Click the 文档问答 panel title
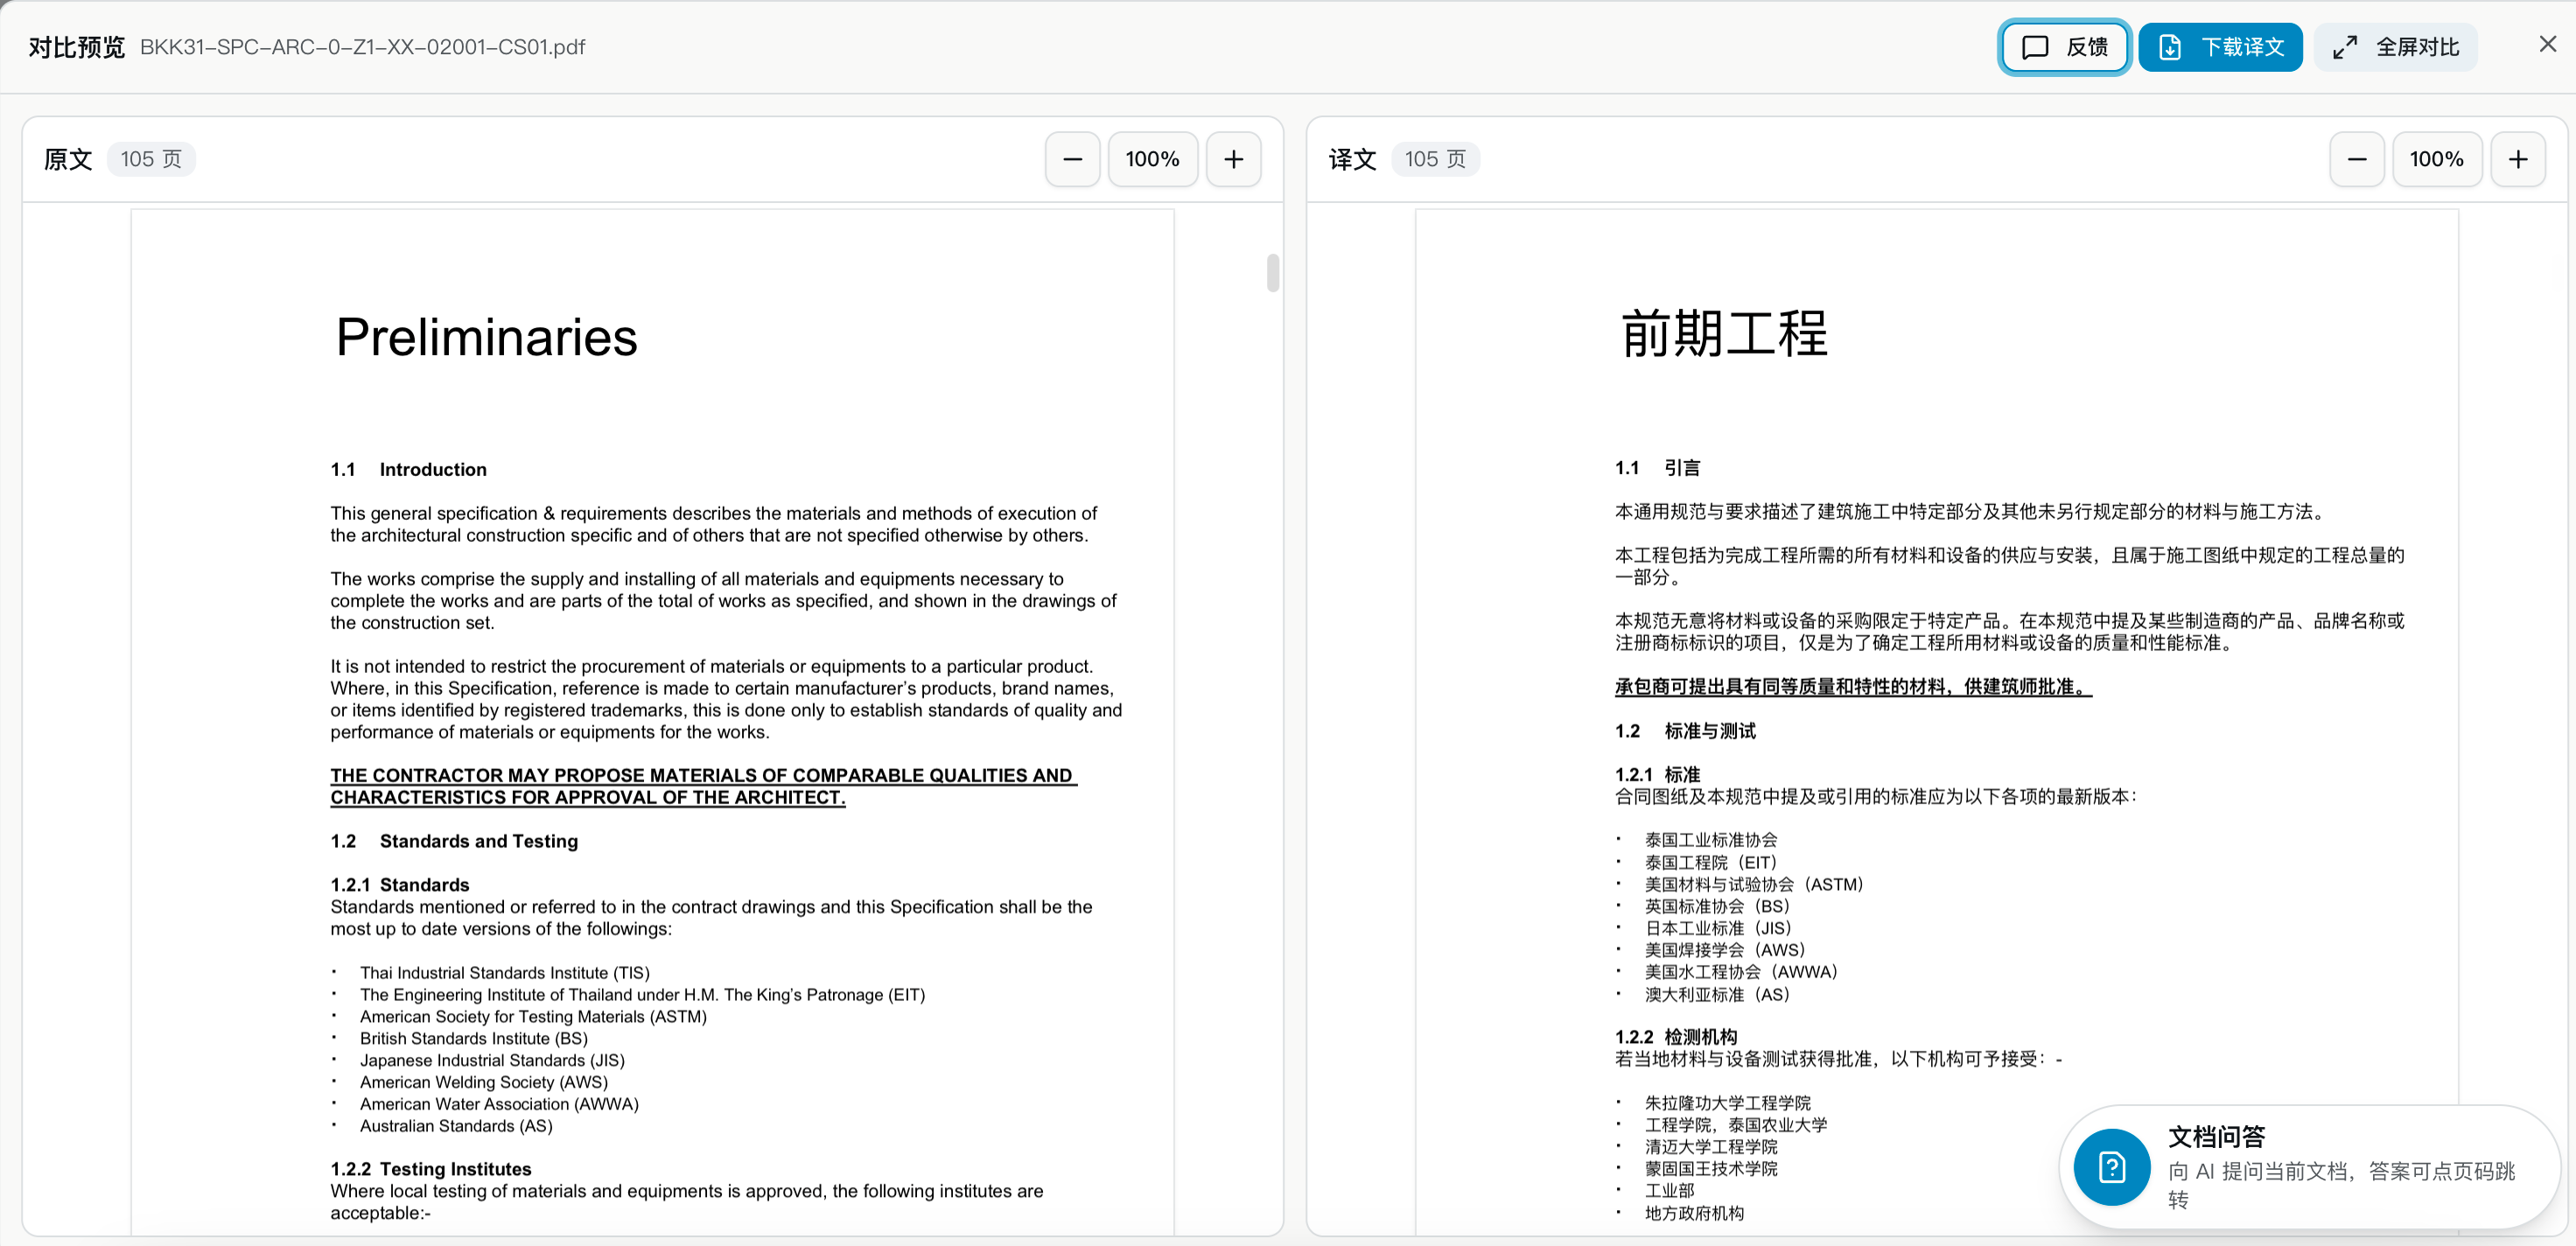This screenshot has width=2576, height=1246. click(x=2216, y=1136)
